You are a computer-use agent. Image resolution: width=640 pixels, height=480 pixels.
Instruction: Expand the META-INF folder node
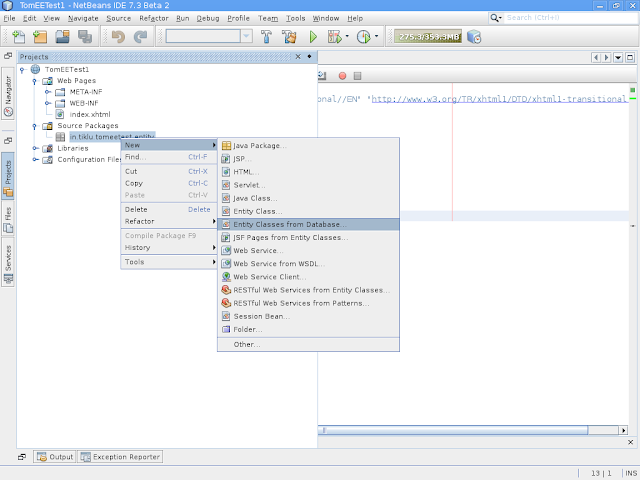click(x=47, y=92)
